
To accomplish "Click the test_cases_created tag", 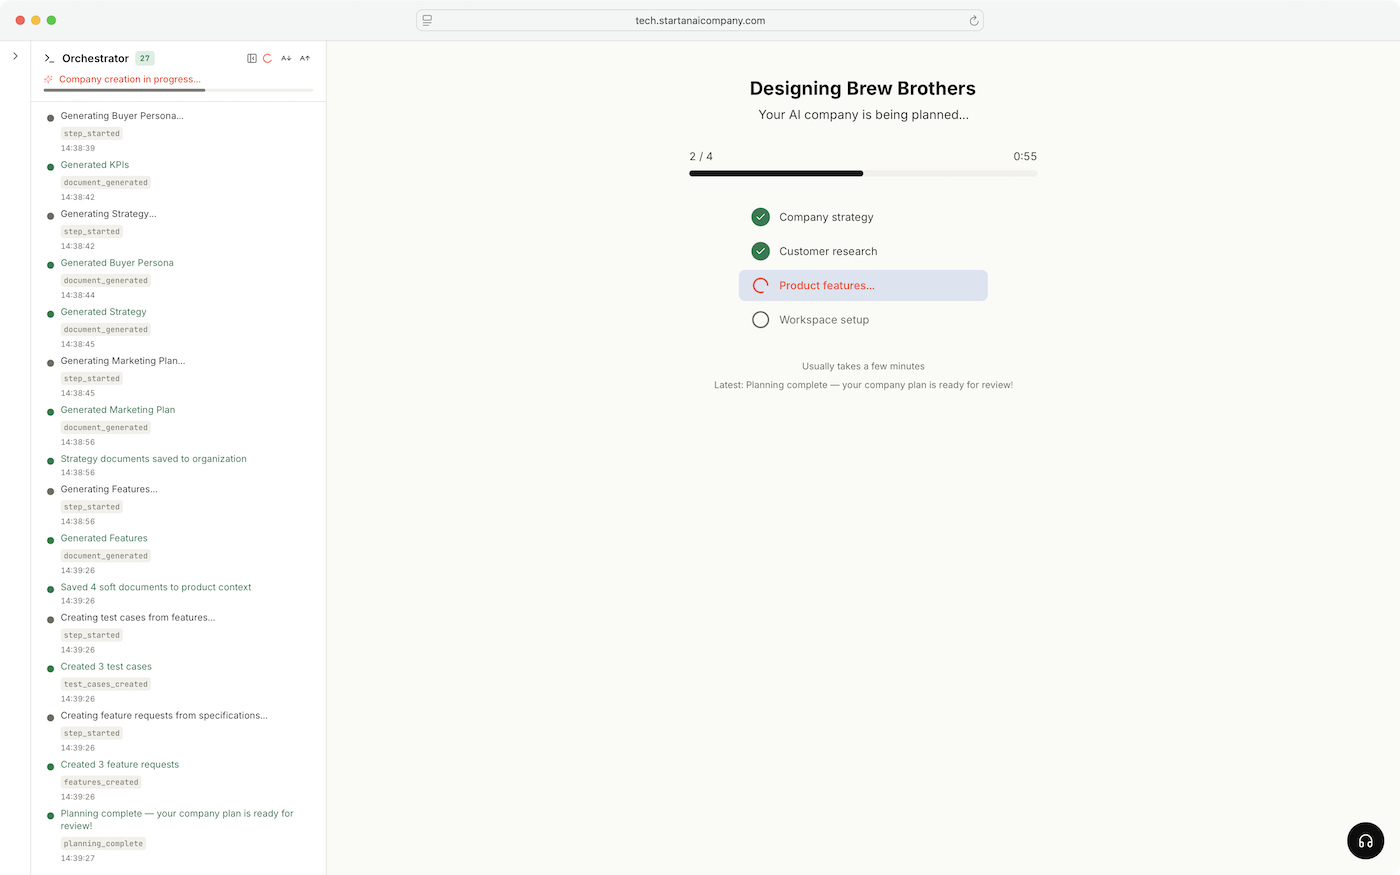I will (106, 684).
